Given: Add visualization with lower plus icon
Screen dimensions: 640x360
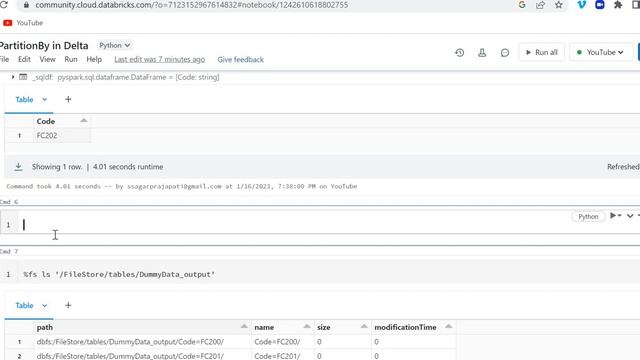Looking at the screenshot, I should (x=68, y=305).
